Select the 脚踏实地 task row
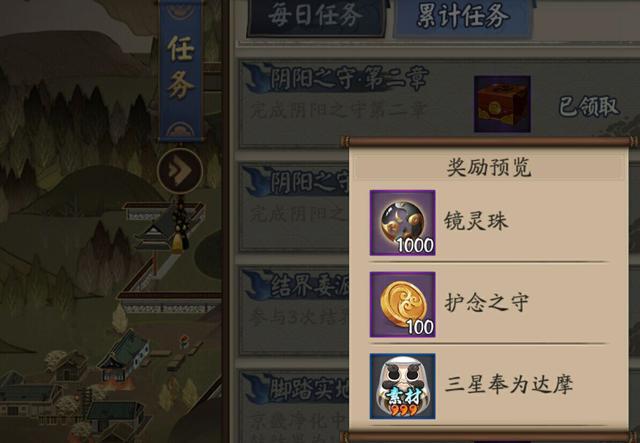 tap(294, 406)
